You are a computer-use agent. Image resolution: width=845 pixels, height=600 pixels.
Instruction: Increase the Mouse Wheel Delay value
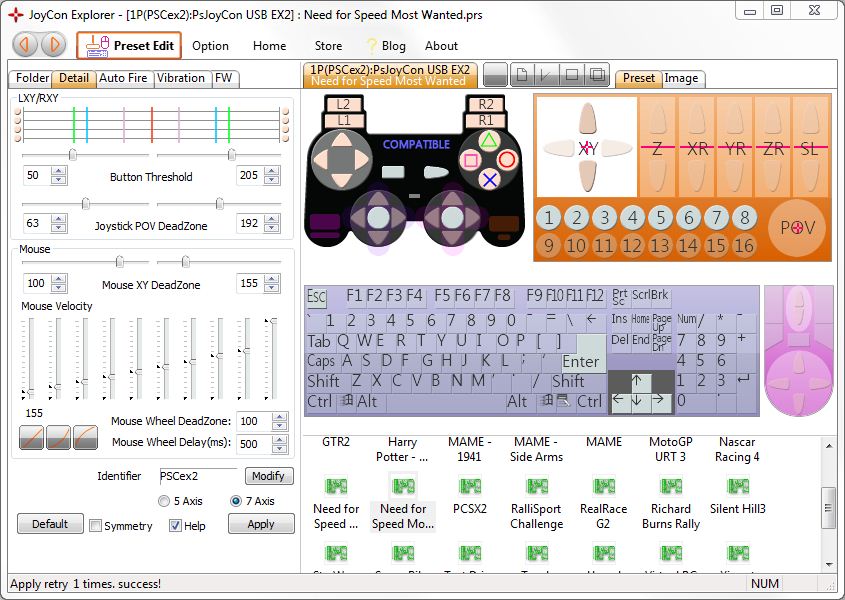(279, 439)
